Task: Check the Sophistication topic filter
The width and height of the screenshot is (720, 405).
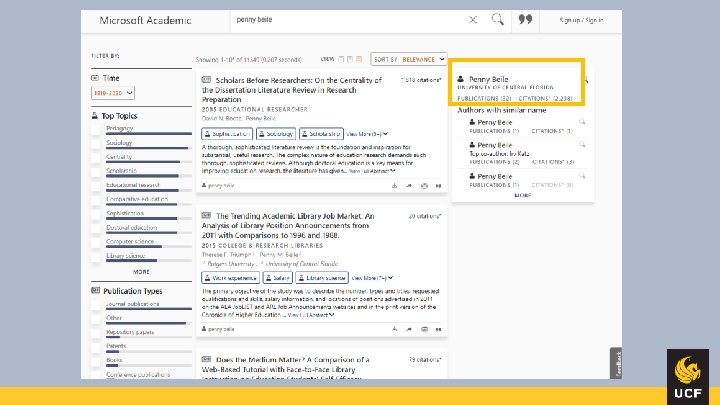Action: [96, 215]
